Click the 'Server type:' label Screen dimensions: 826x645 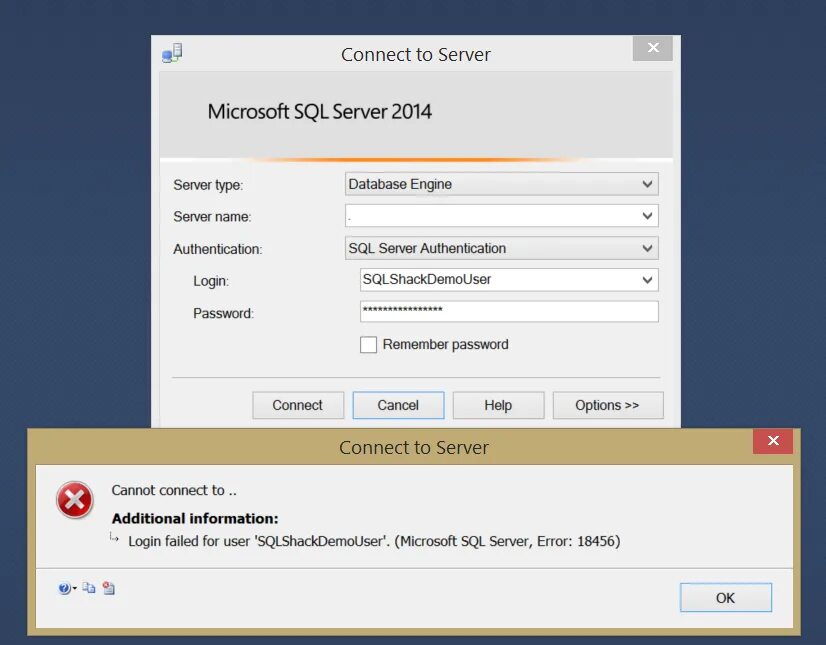pos(208,185)
